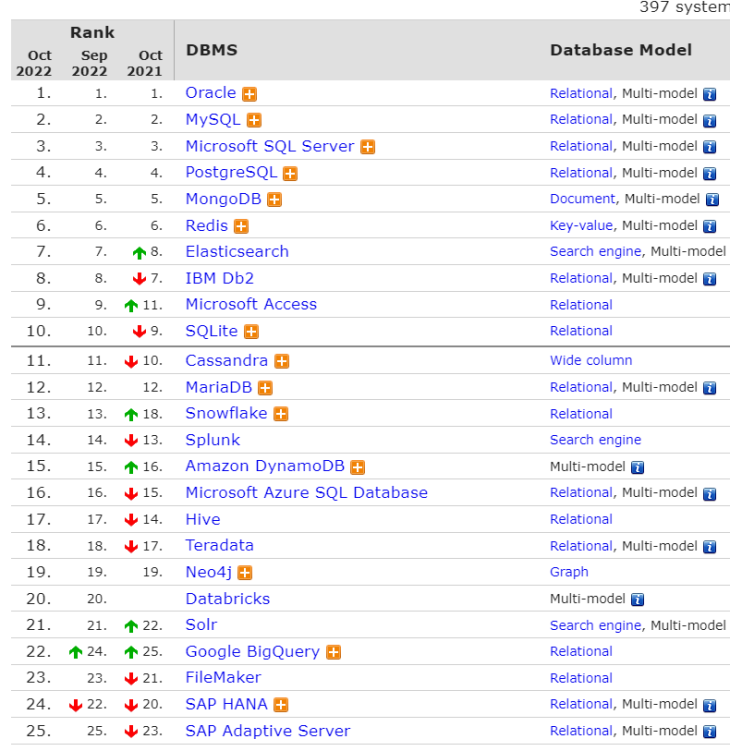Open the Microsoft Azure SQL Database link
The height and width of the screenshot is (751, 730).
[306, 493]
